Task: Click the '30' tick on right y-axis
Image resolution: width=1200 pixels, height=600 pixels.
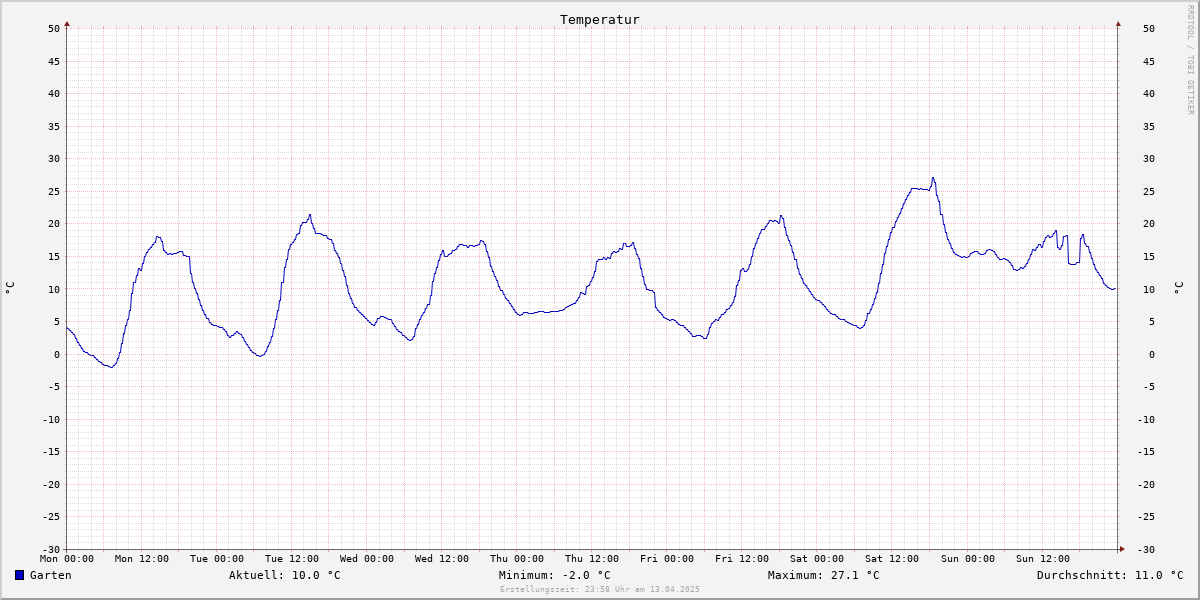Action: pyautogui.click(x=1149, y=159)
